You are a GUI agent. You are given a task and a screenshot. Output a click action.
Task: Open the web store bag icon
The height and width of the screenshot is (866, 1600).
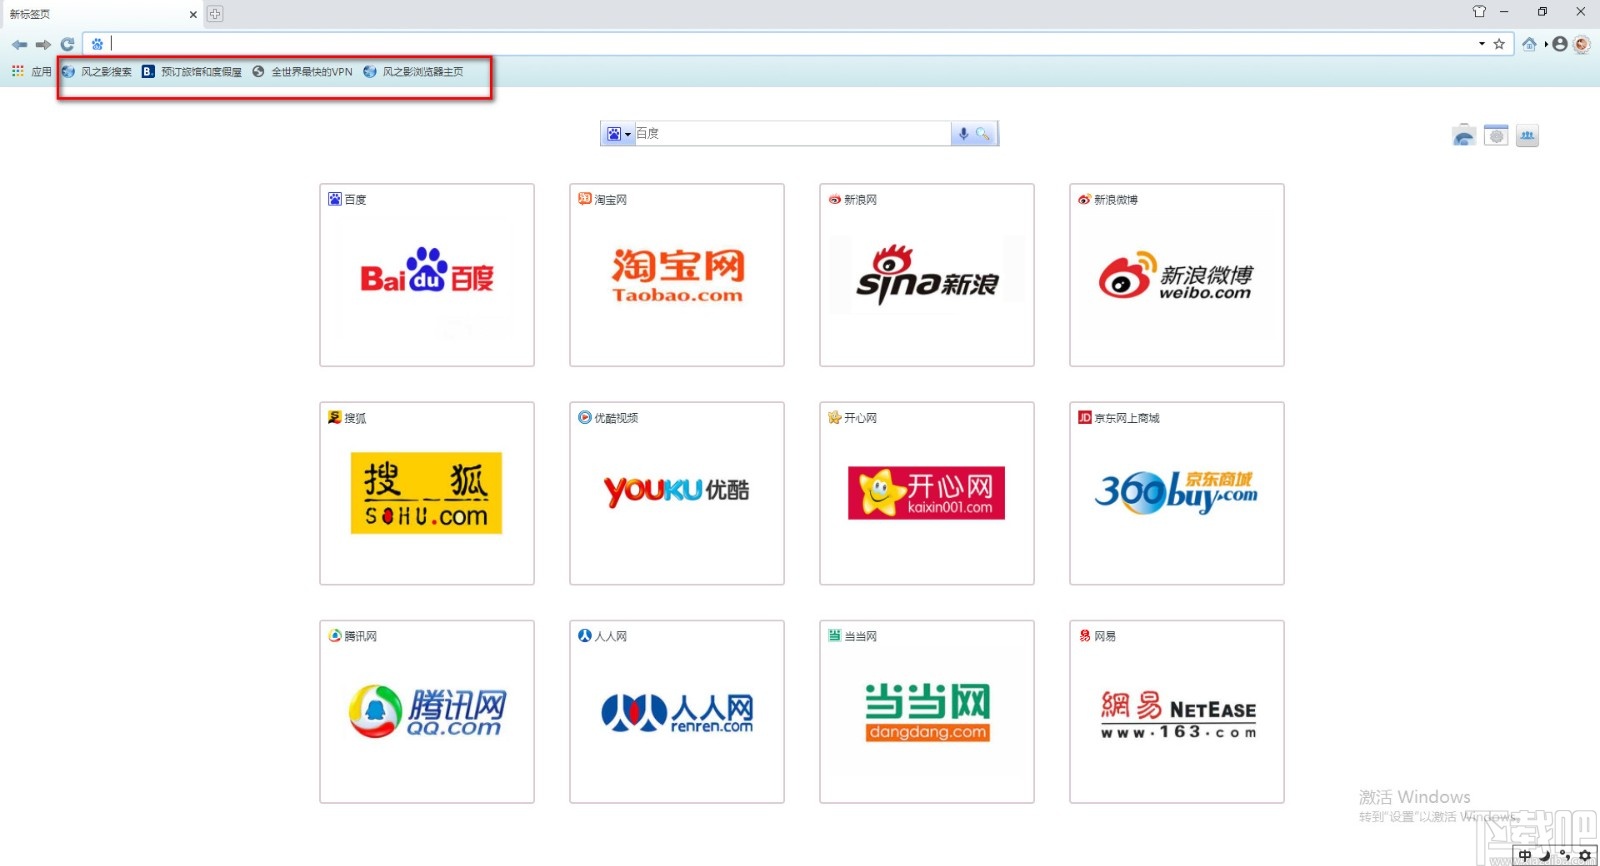(x=1464, y=136)
